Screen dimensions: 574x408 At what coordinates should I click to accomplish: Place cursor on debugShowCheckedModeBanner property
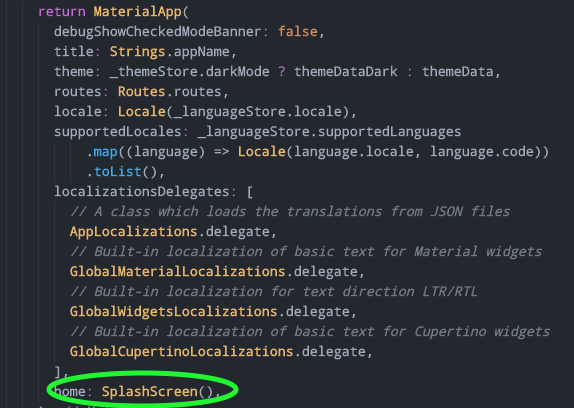(x=158, y=32)
